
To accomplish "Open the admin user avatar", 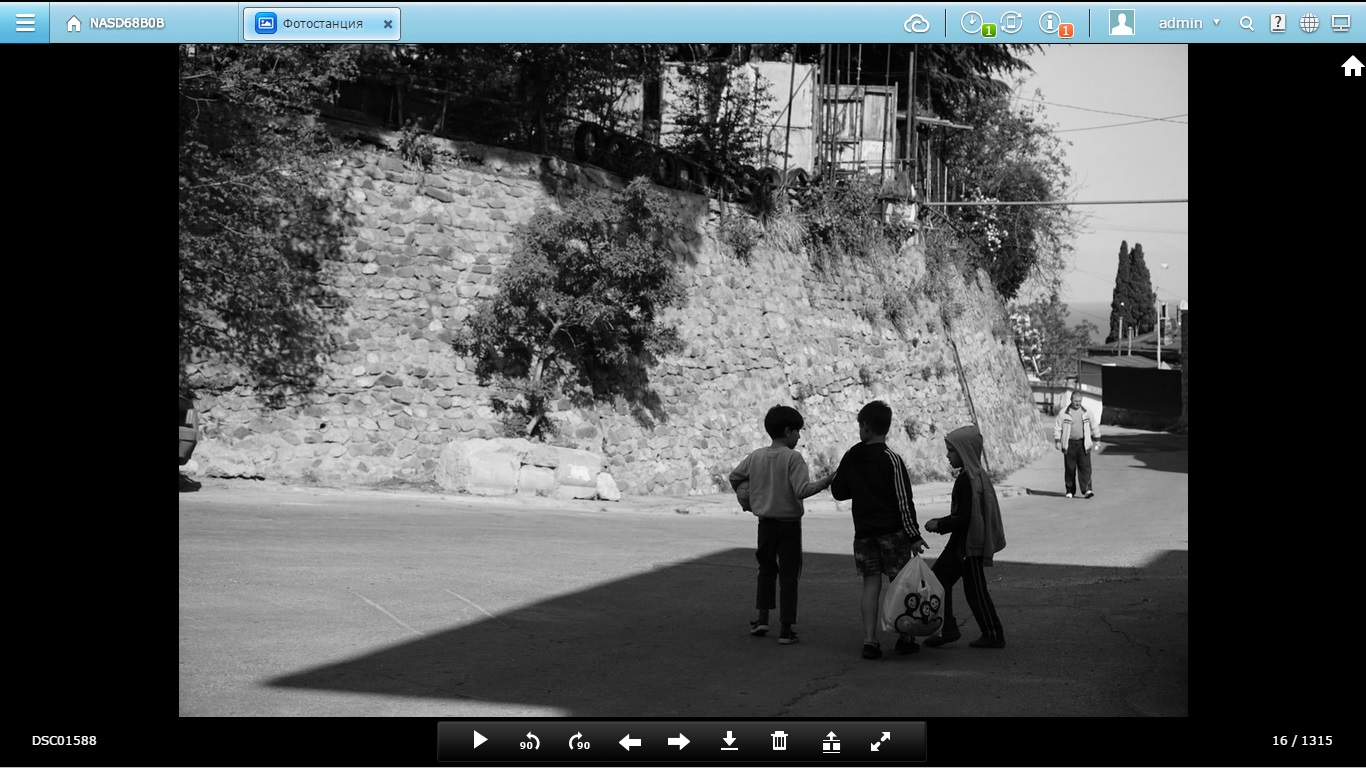I will point(1122,23).
